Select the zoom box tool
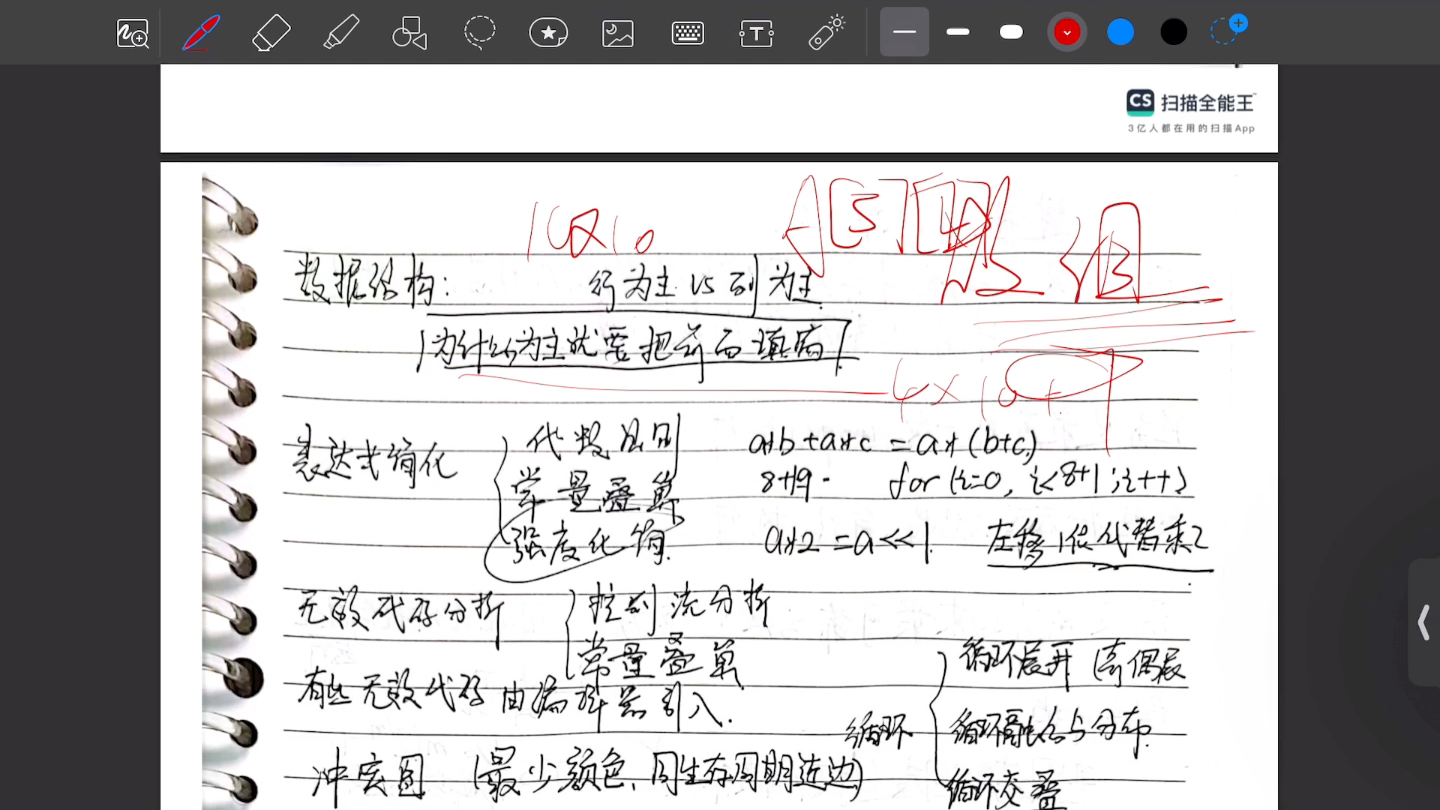The height and width of the screenshot is (810, 1440). pos(133,33)
